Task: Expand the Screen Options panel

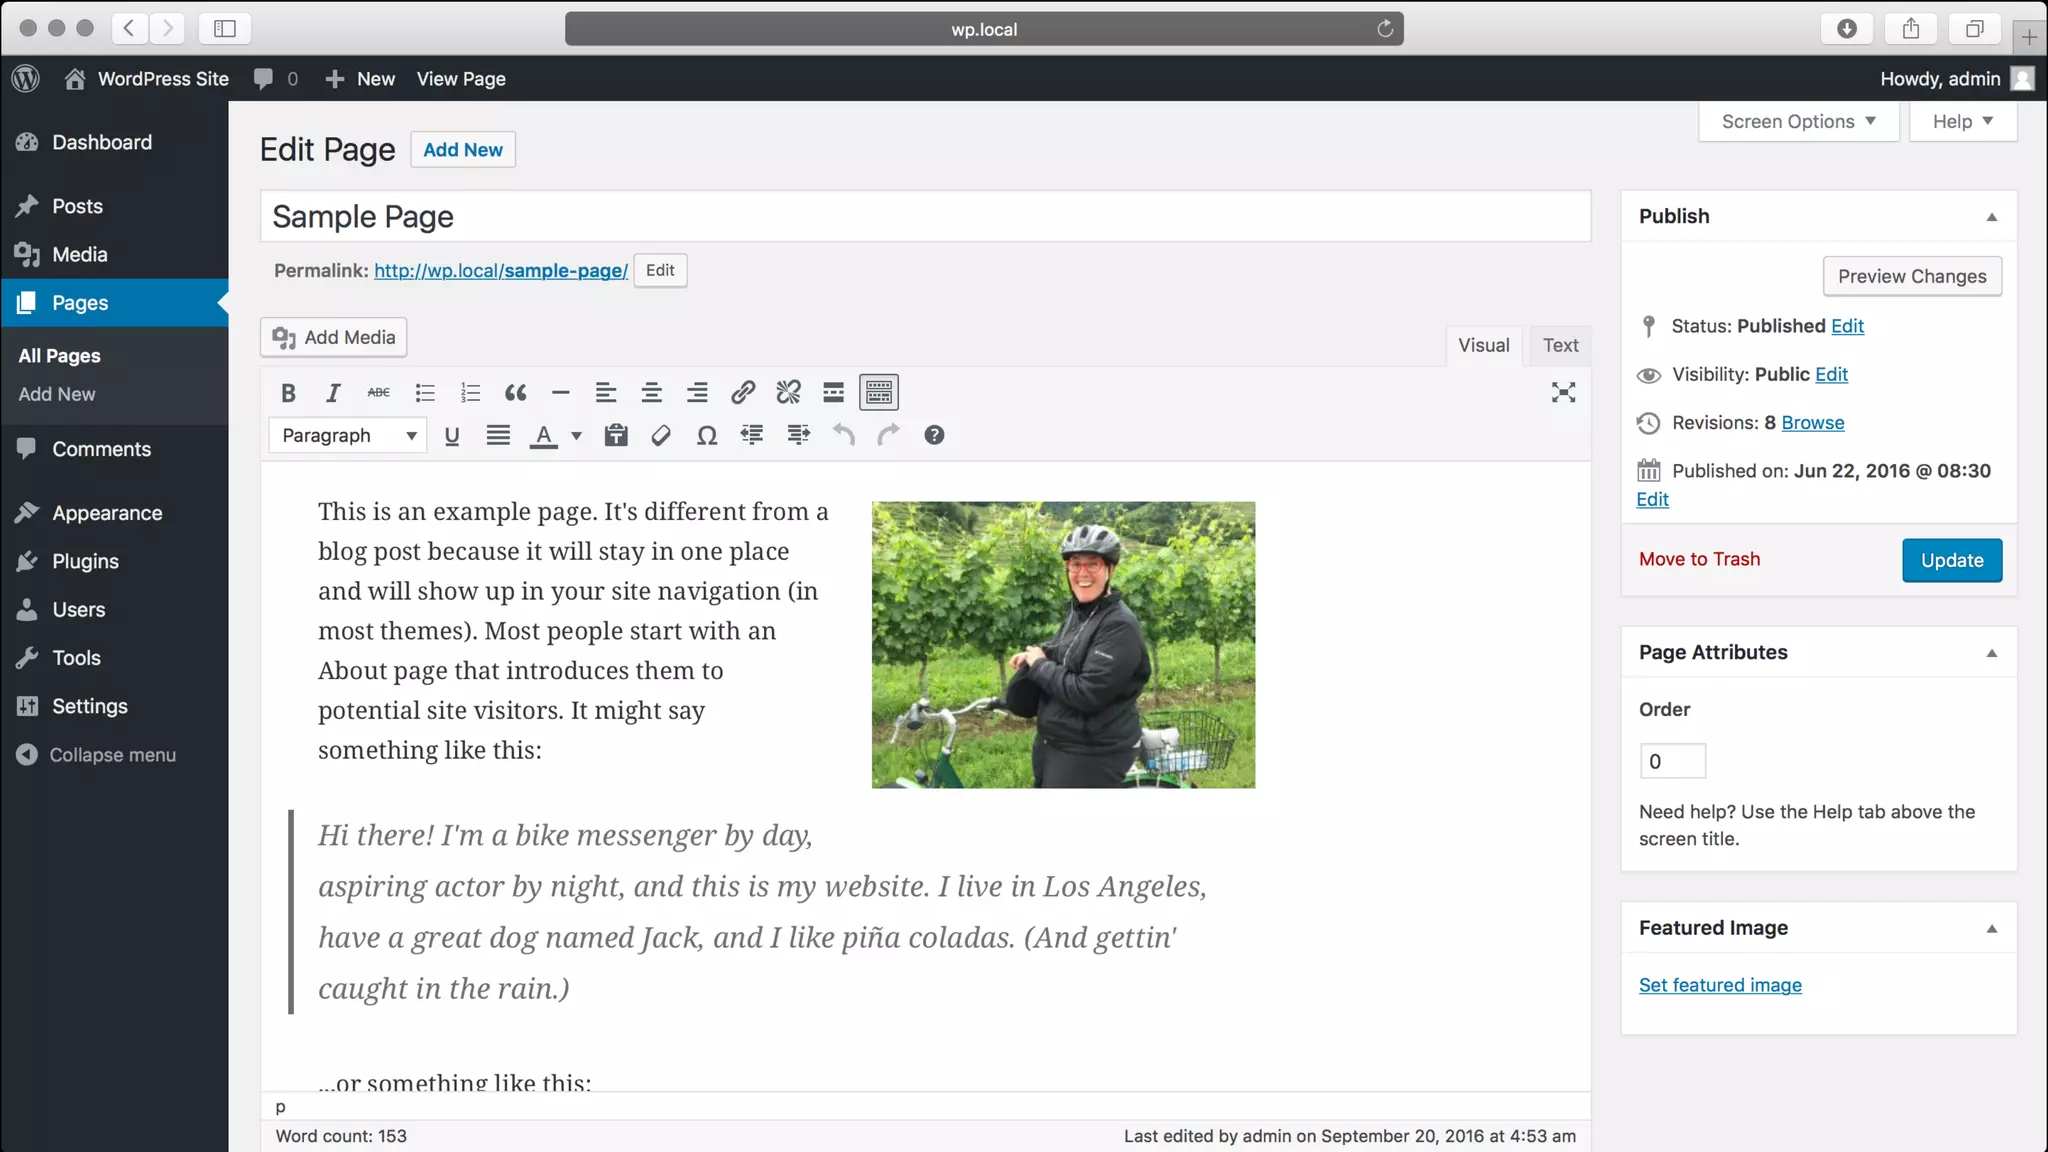Action: pyautogui.click(x=1797, y=121)
